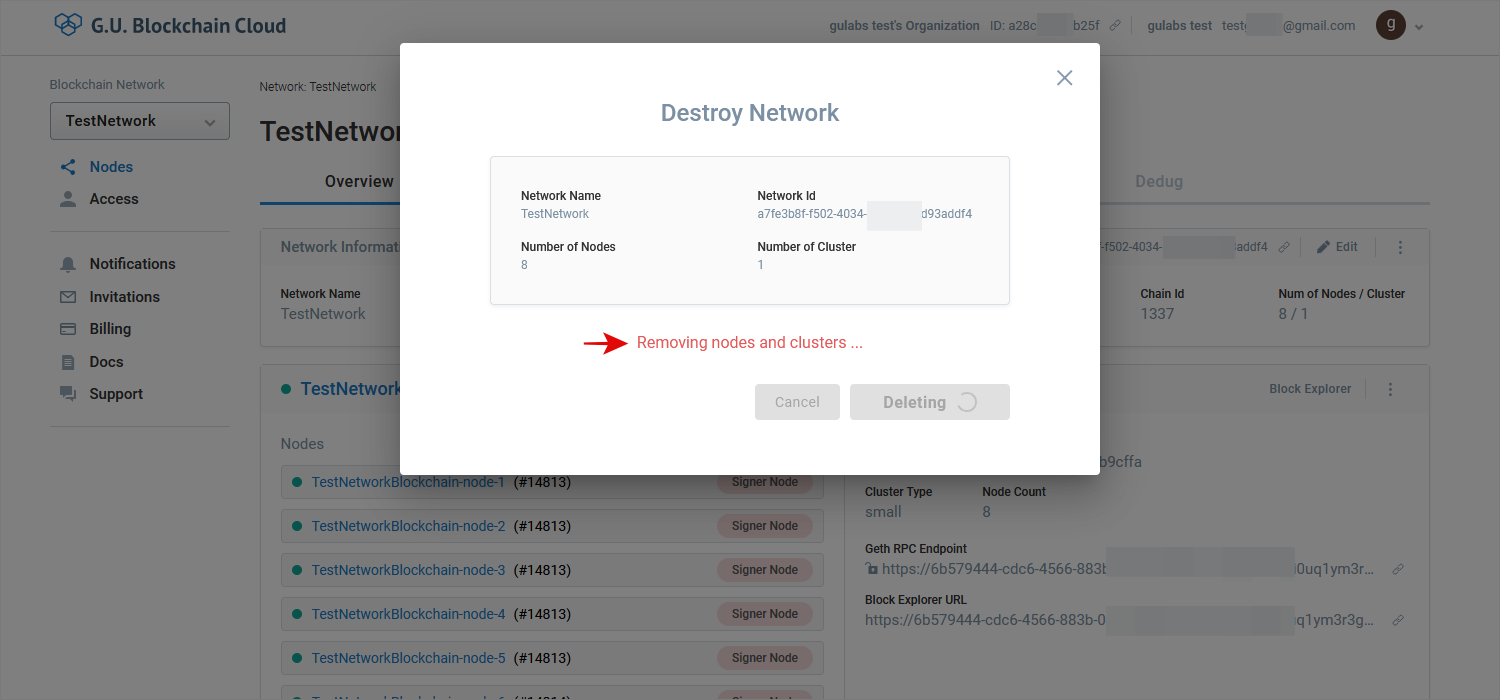1500x700 pixels.
Task: Open TestNetworkBlockchain-node-3 link
Action: 408,570
